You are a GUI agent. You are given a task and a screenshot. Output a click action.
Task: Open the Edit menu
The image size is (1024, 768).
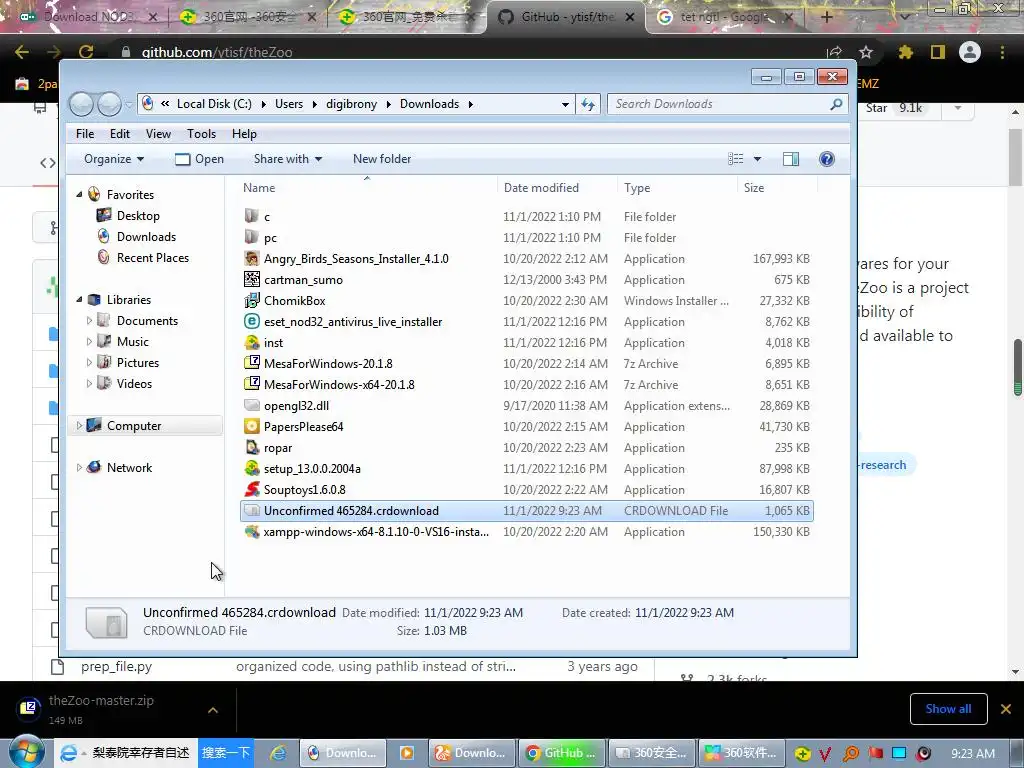pos(120,134)
